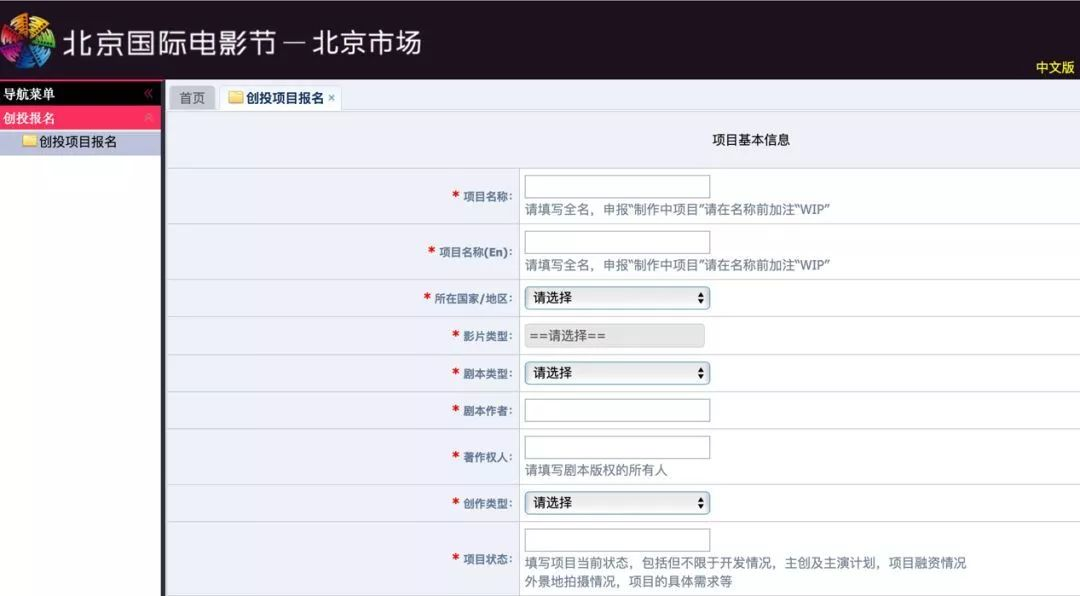Open the 剧本类型 dropdown

[x=617, y=373]
